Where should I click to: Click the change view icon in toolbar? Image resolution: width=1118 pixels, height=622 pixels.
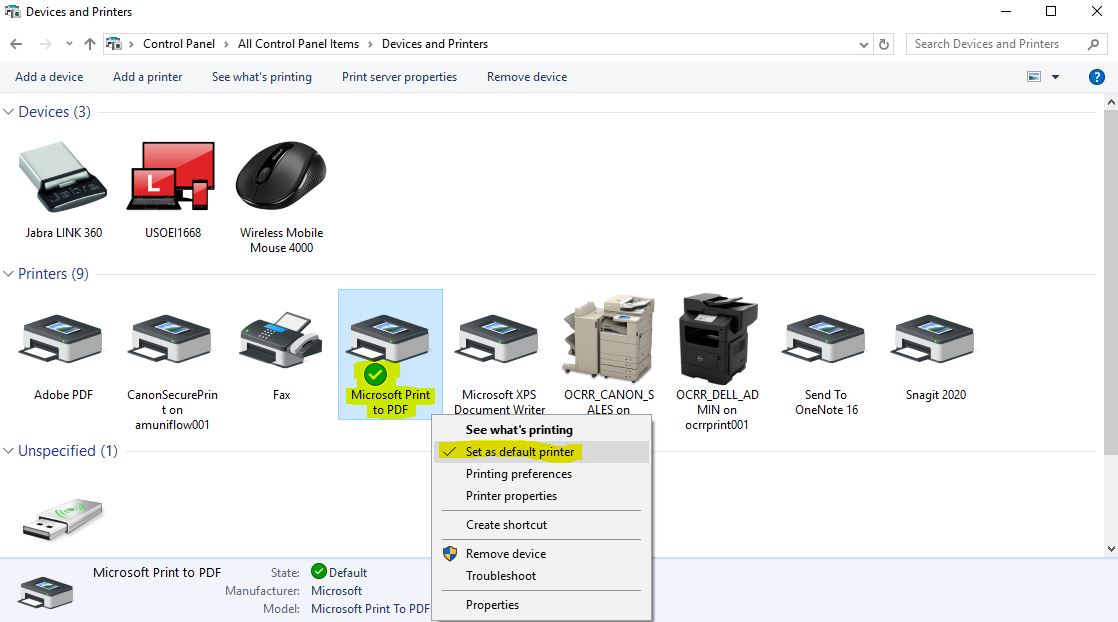1034,77
